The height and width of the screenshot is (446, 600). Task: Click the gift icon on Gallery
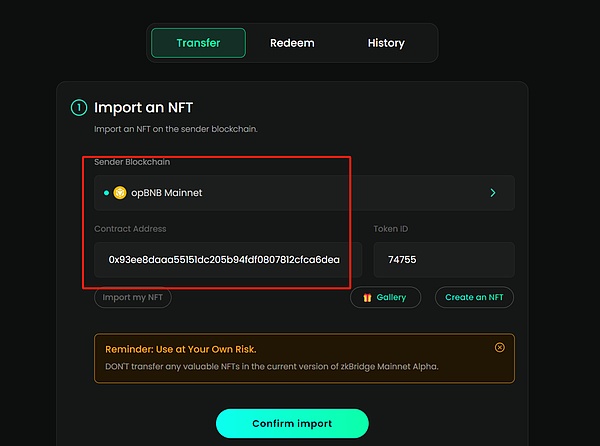pos(367,298)
